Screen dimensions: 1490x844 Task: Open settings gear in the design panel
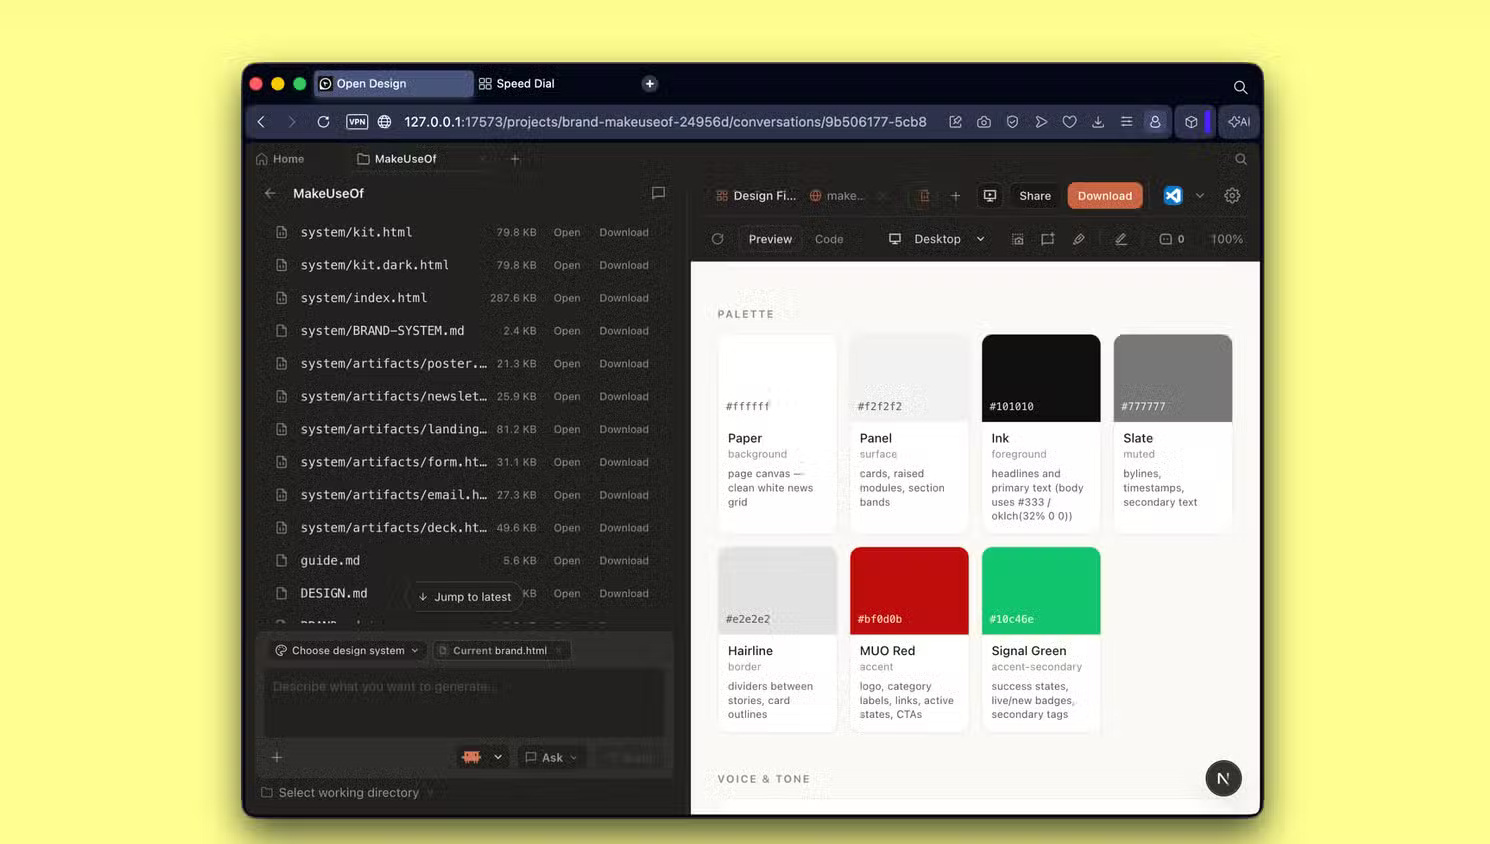coord(1232,196)
